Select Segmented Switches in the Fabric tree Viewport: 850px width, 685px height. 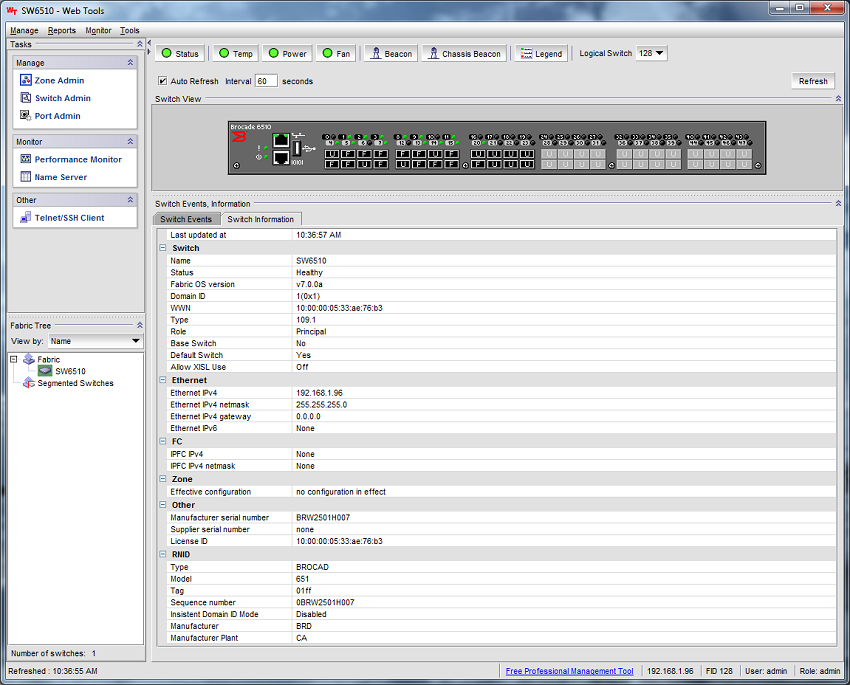75,383
